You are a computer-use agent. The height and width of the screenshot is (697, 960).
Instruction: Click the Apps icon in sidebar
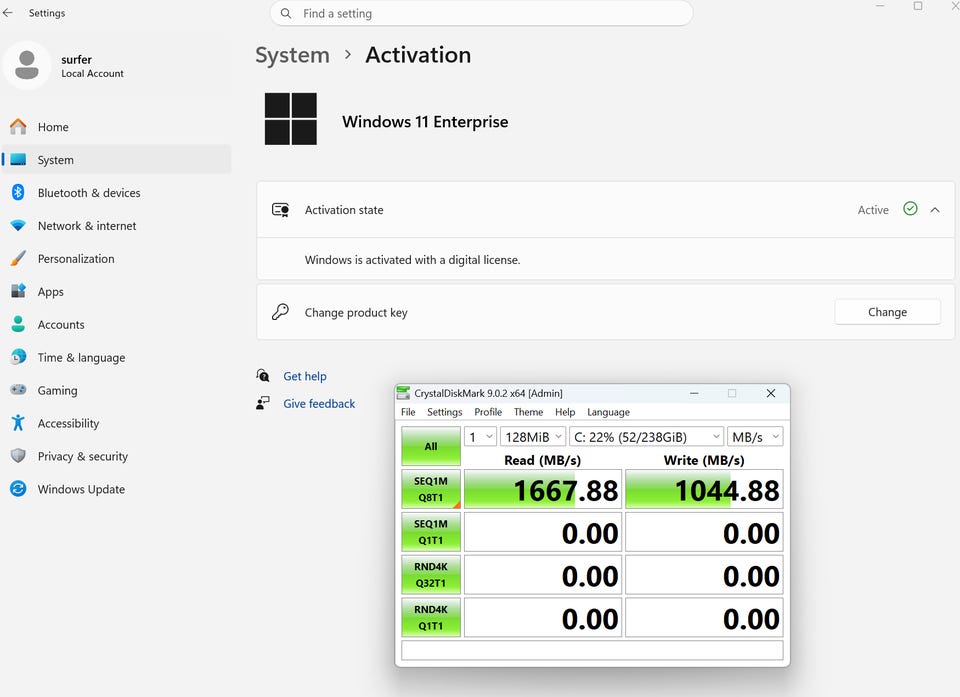(x=18, y=291)
